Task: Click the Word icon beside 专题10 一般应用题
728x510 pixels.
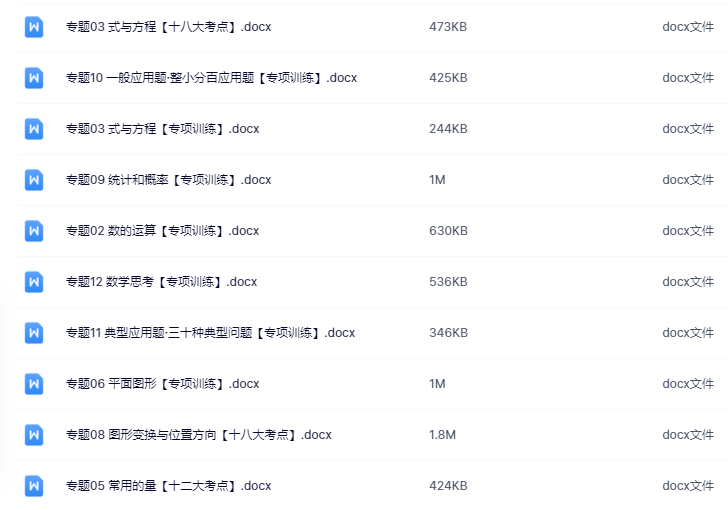Action: click(34, 78)
